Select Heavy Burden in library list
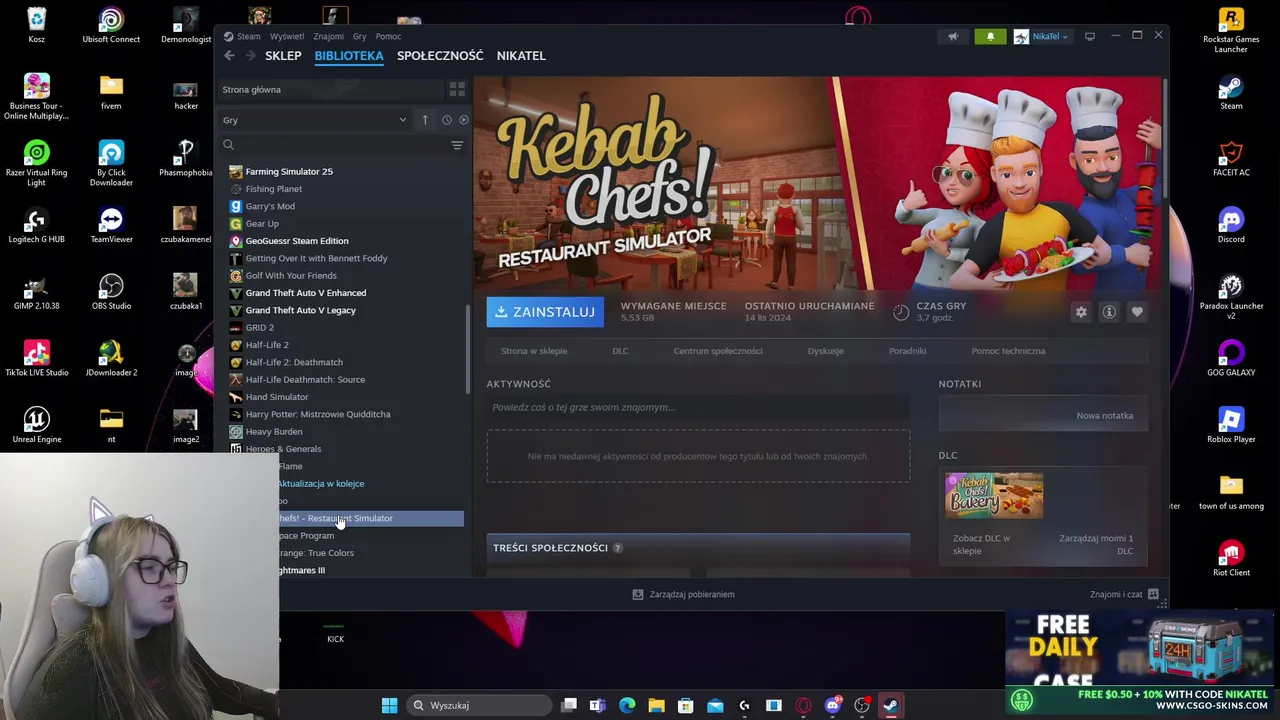This screenshot has height=720, width=1280. [x=274, y=432]
